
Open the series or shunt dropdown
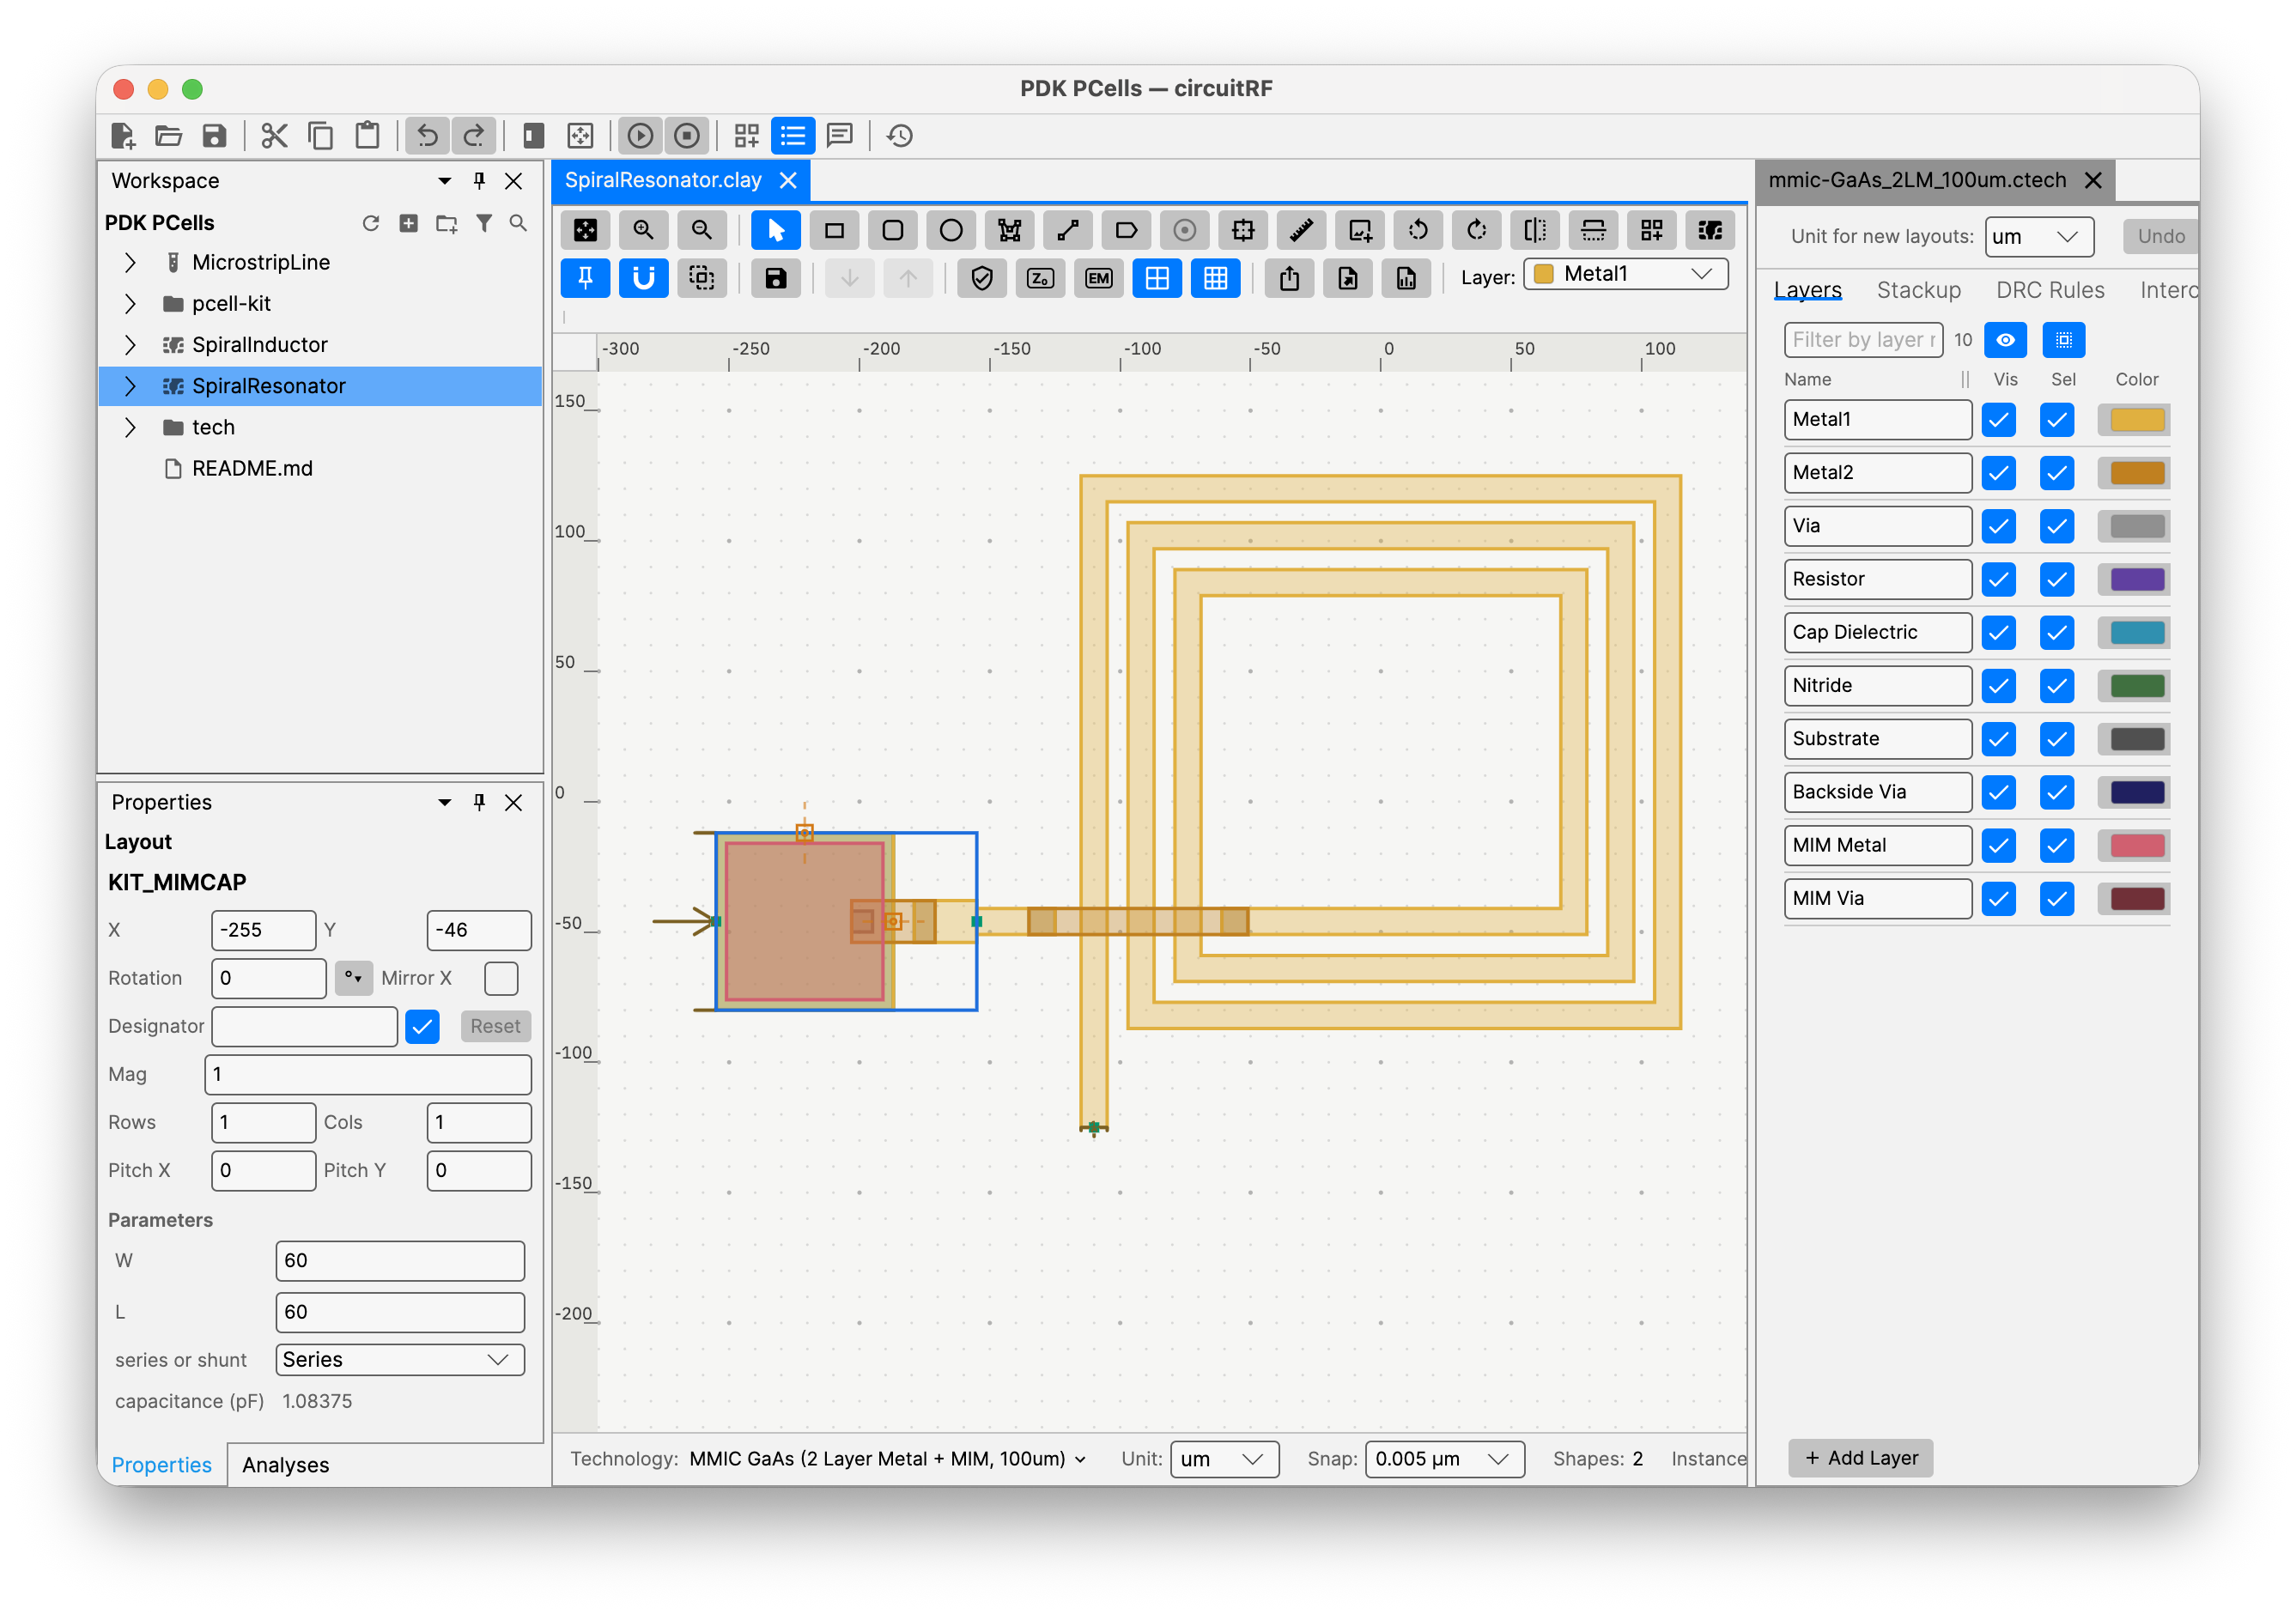pyautogui.click(x=400, y=1359)
